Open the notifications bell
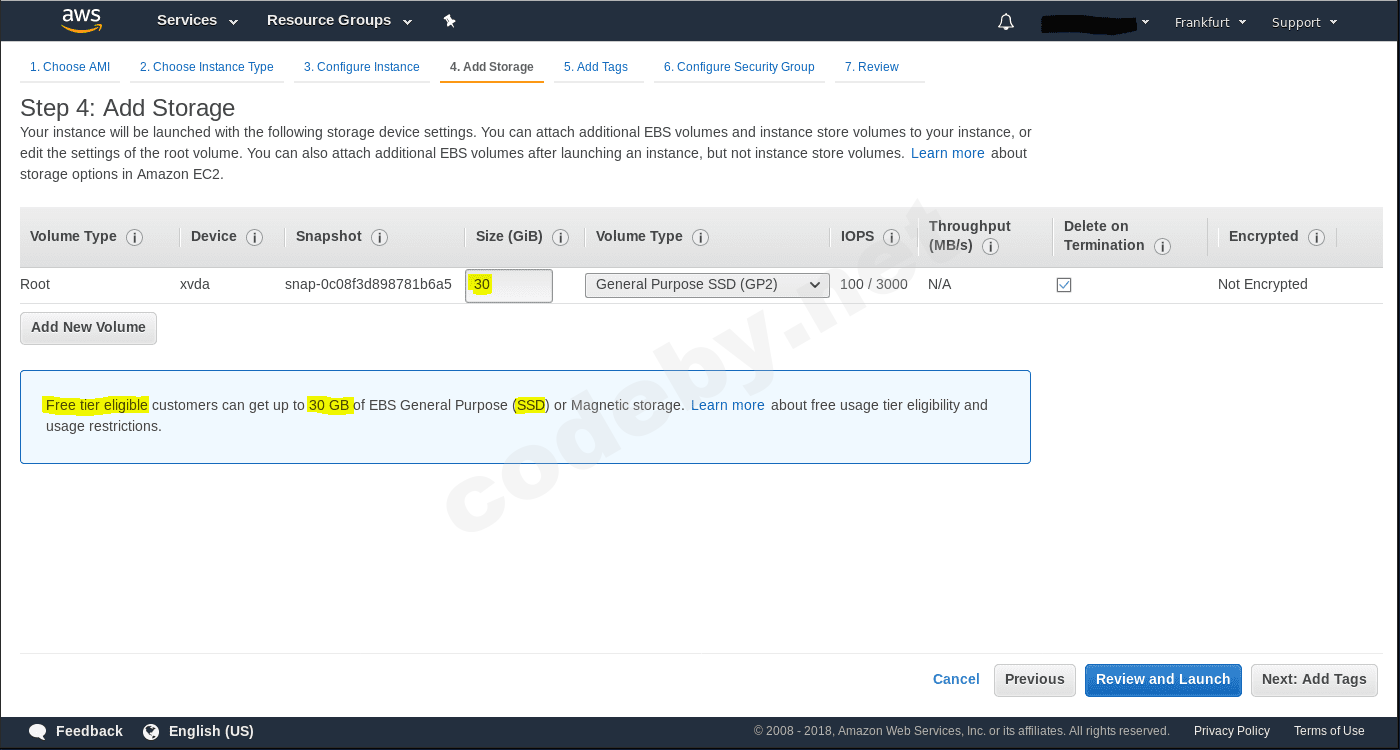Screen dimensions: 1400x750 pos(1005,20)
